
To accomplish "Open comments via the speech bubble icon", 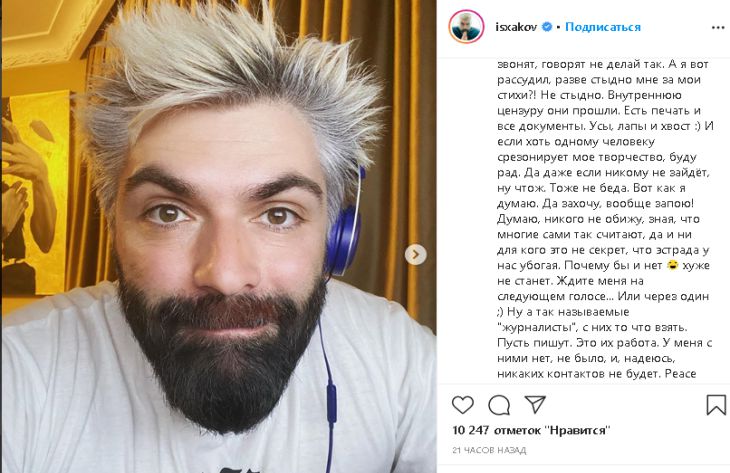I will pyautogui.click(x=499, y=405).
